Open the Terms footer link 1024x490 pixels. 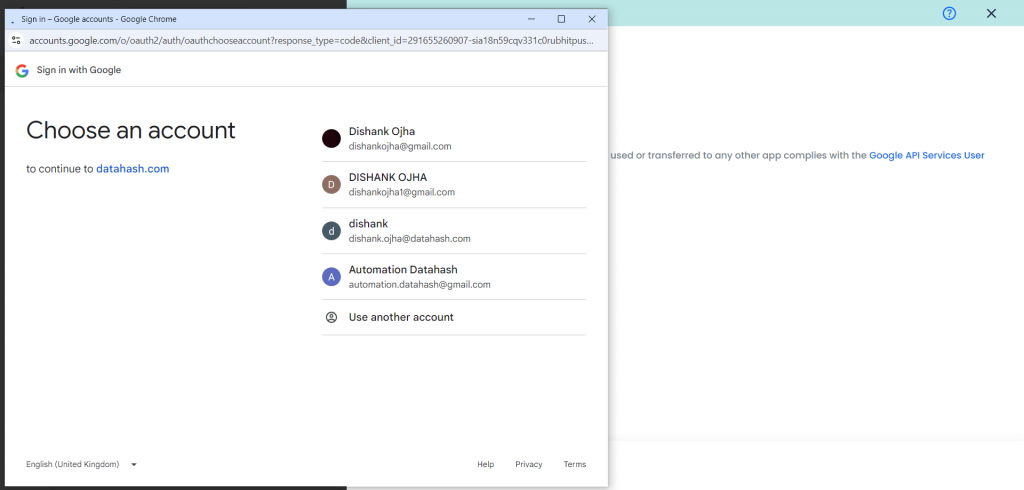pos(575,465)
